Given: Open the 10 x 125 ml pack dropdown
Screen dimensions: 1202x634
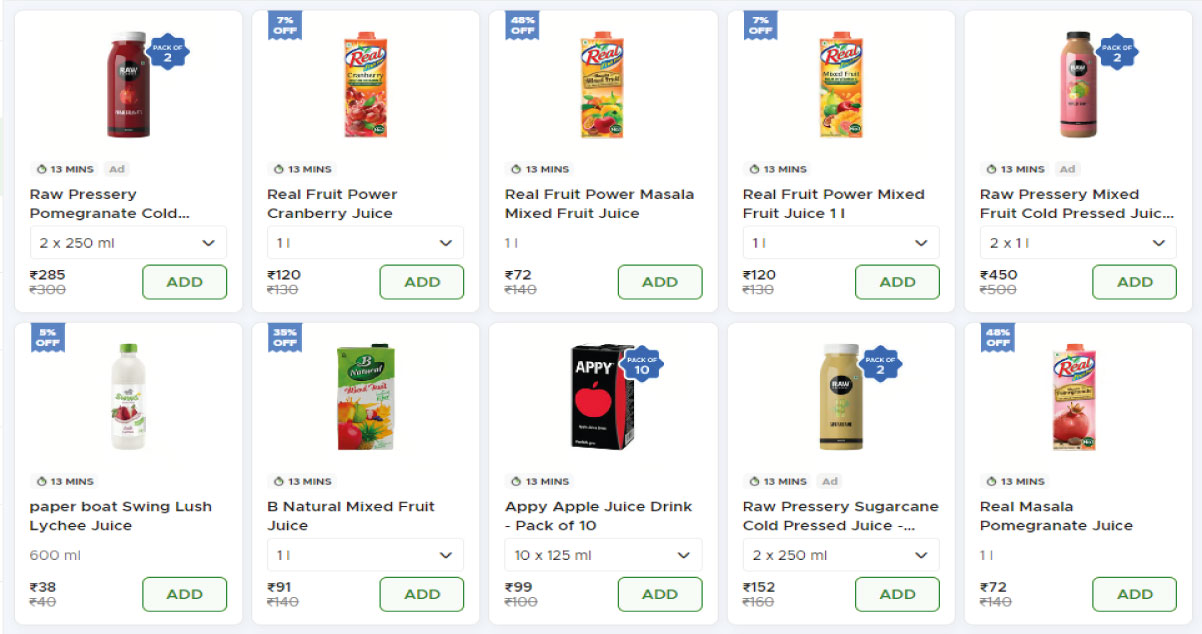Looking at the screenshot, I should (603, 555).
